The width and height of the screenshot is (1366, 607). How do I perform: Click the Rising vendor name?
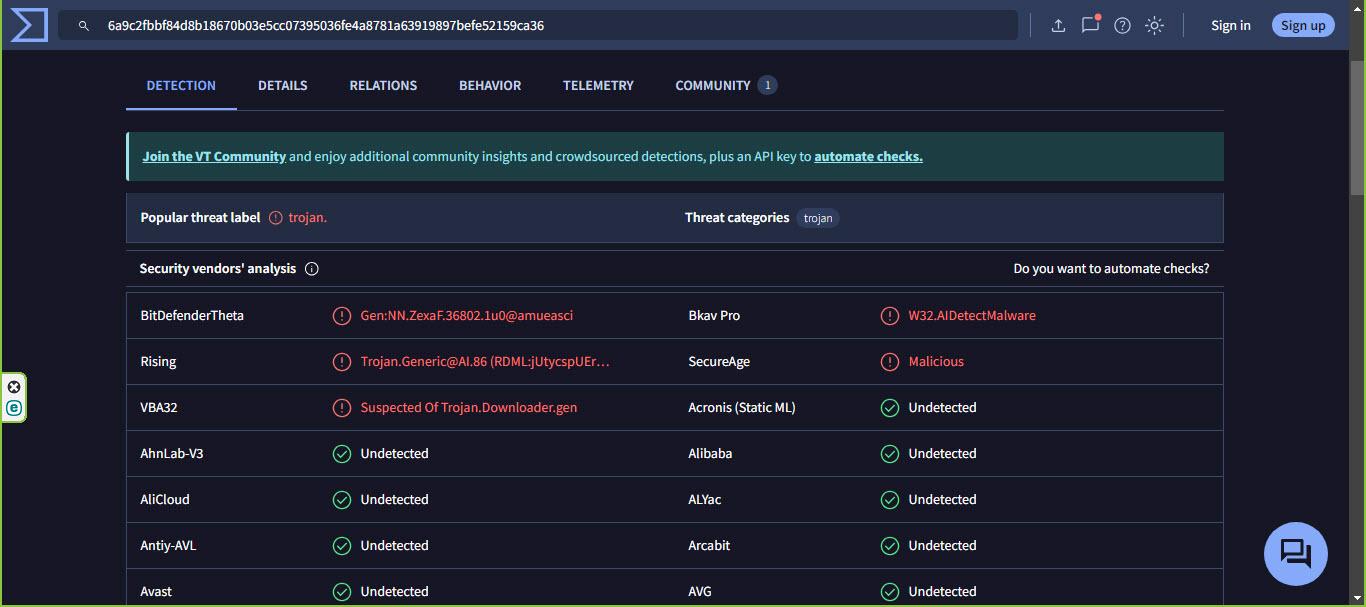coord(158,362)
